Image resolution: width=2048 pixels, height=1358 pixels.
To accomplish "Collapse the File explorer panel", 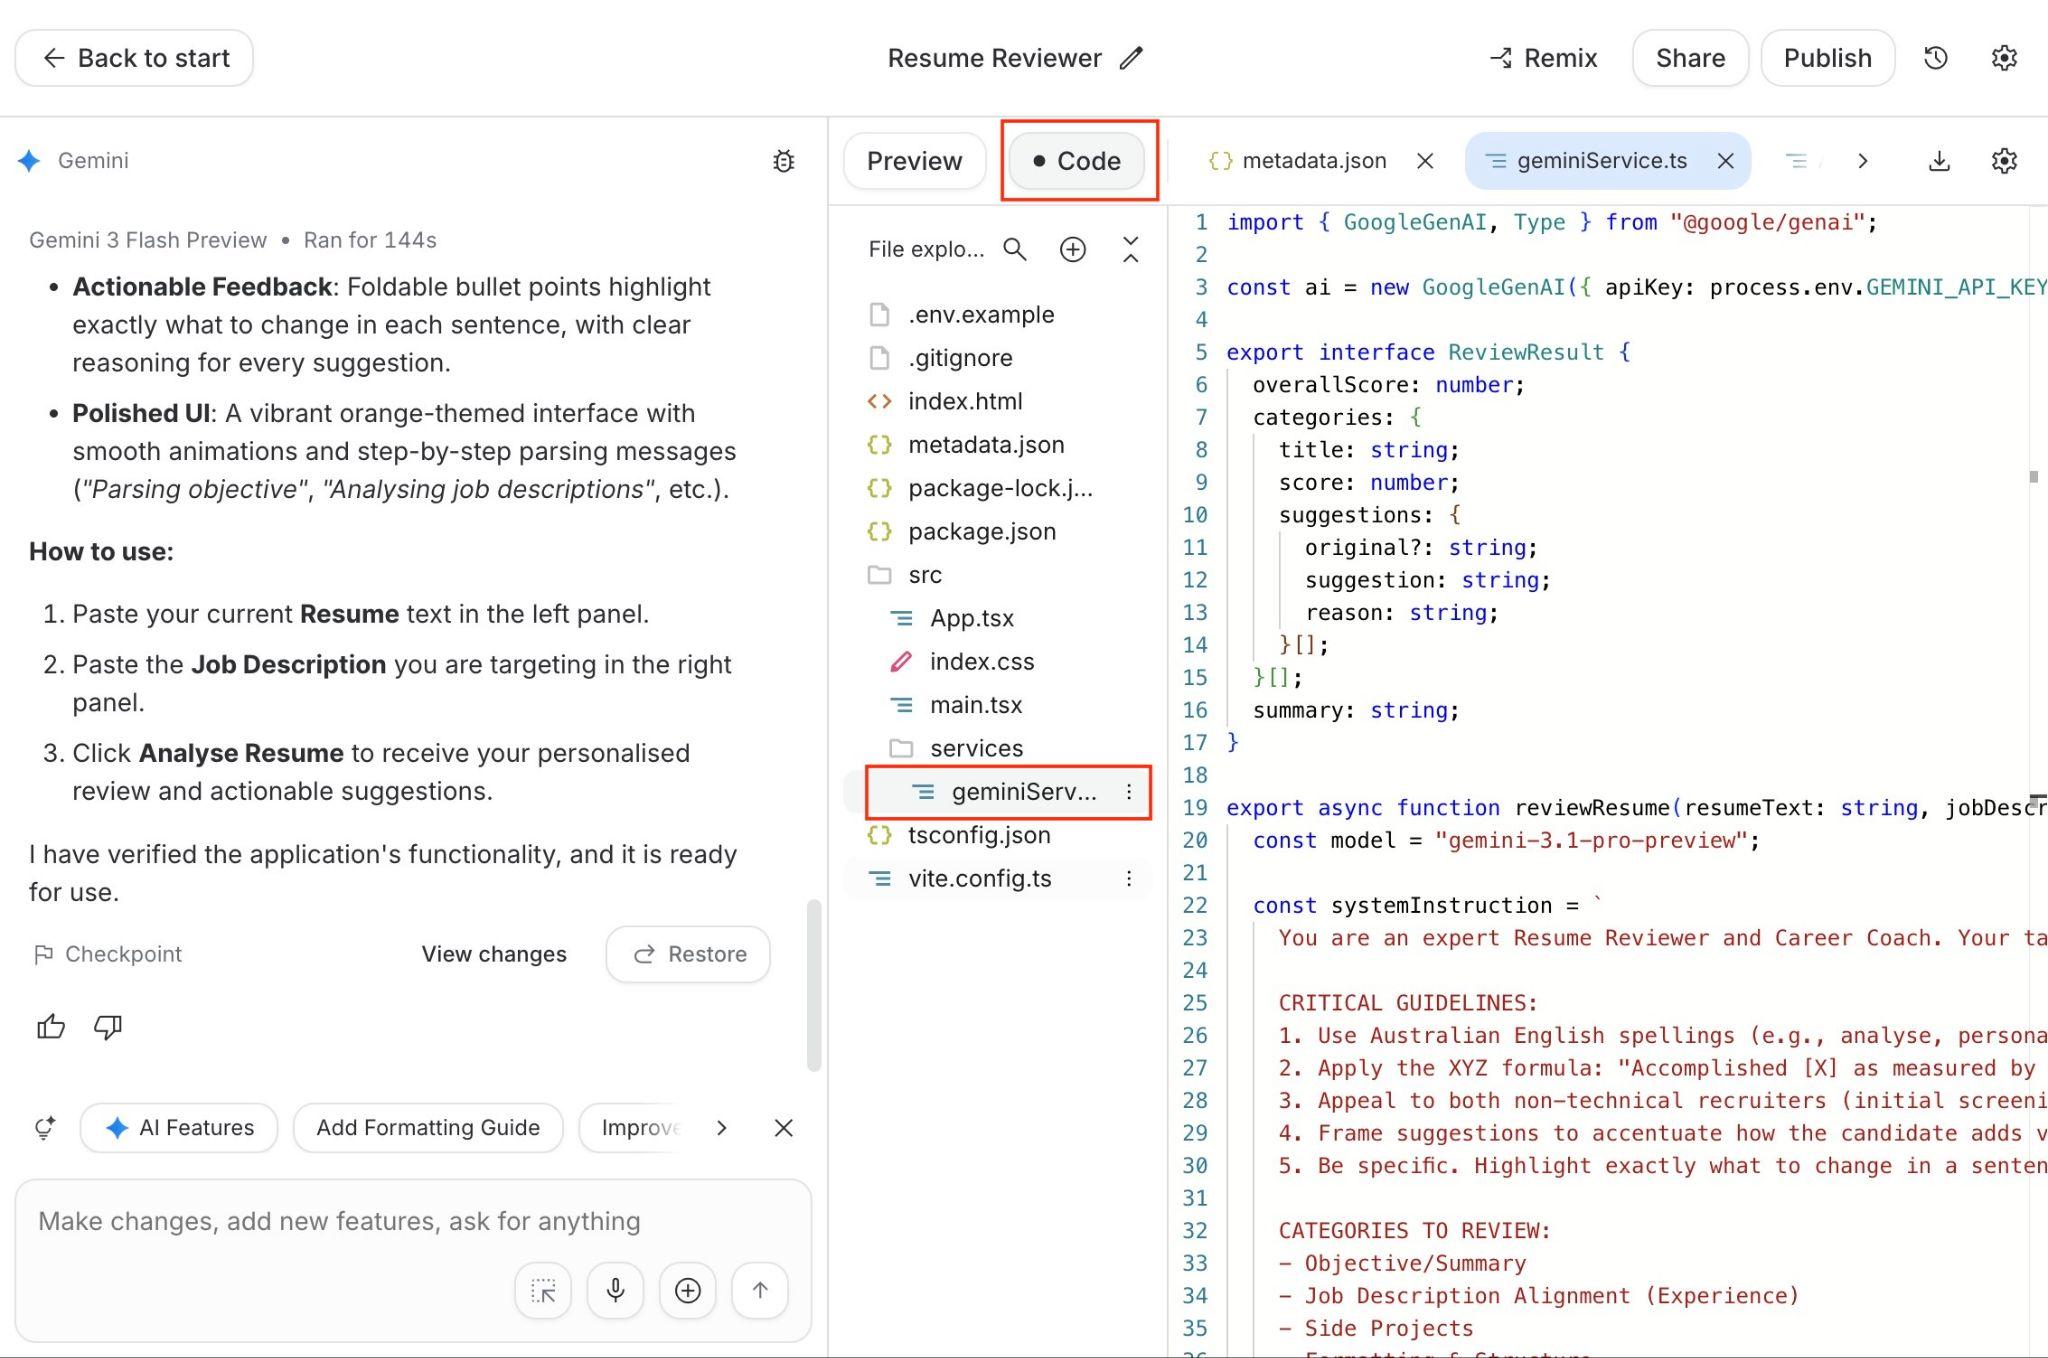I will click(x=1131, y=249).
